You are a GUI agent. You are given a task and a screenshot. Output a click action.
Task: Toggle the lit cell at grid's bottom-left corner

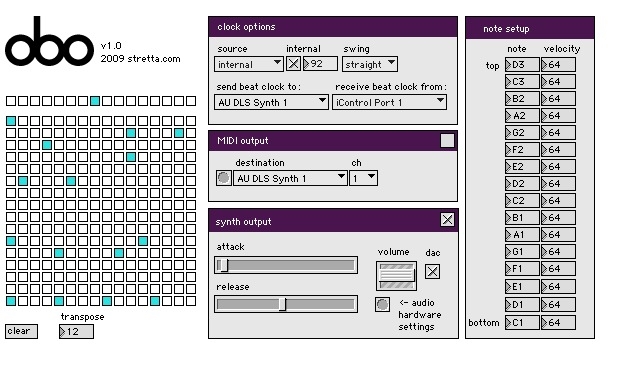pos(11,301)
